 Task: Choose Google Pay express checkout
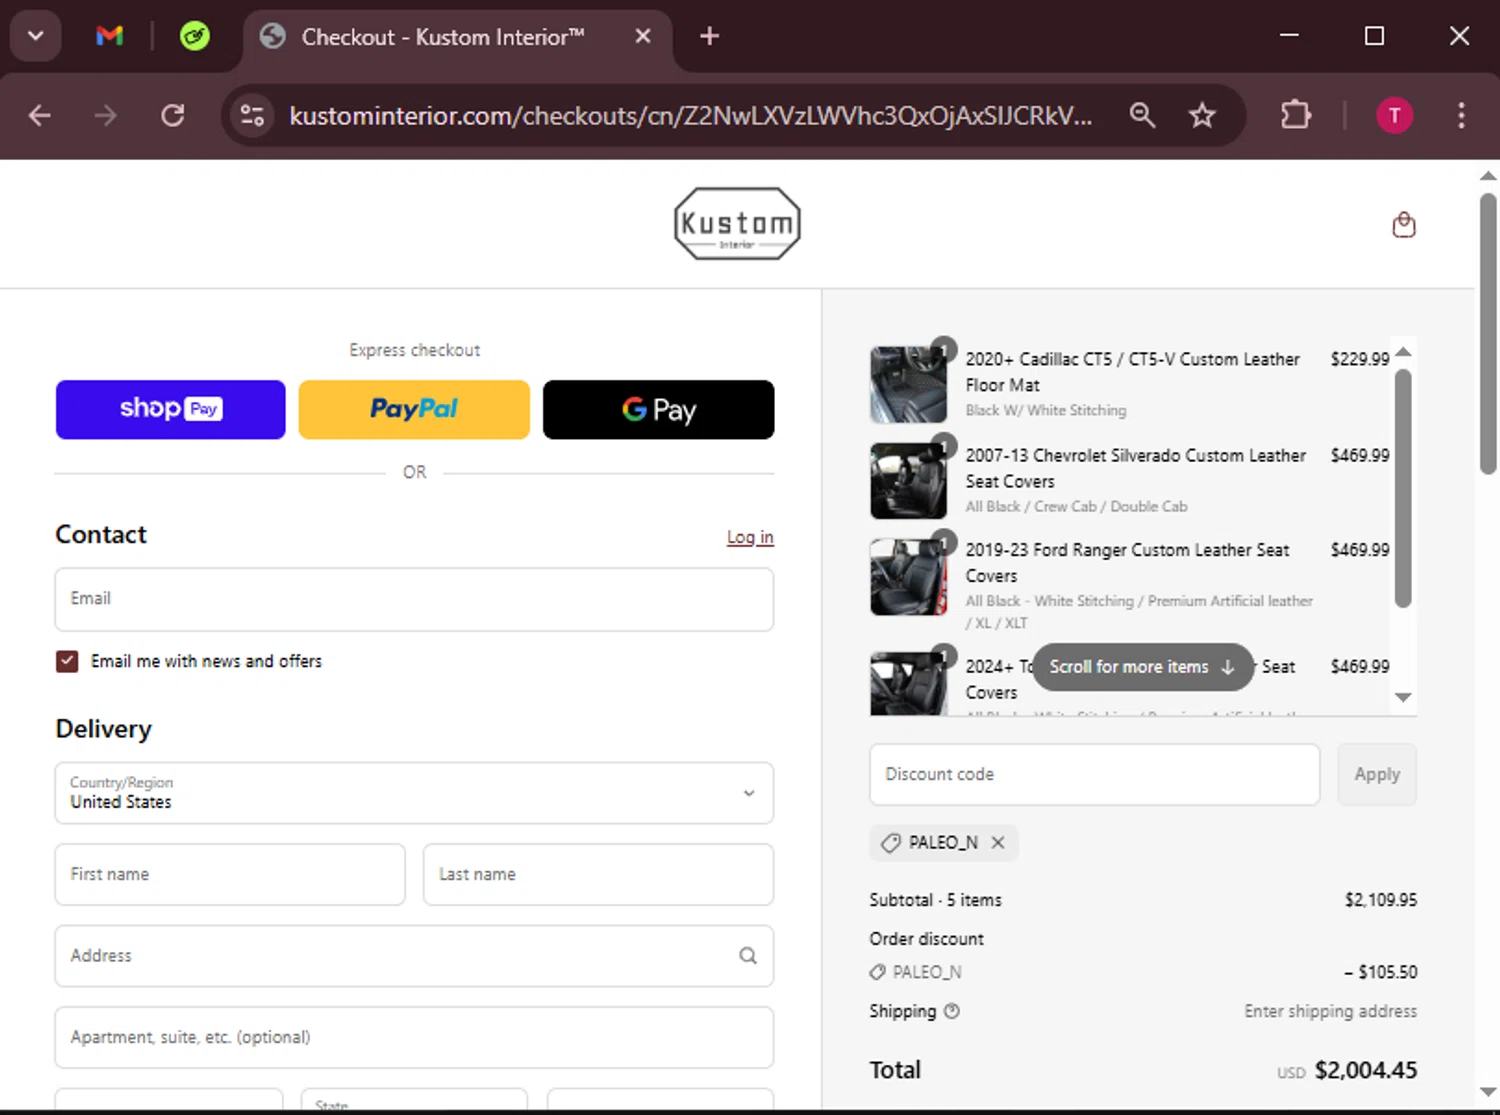coord(659,409)
